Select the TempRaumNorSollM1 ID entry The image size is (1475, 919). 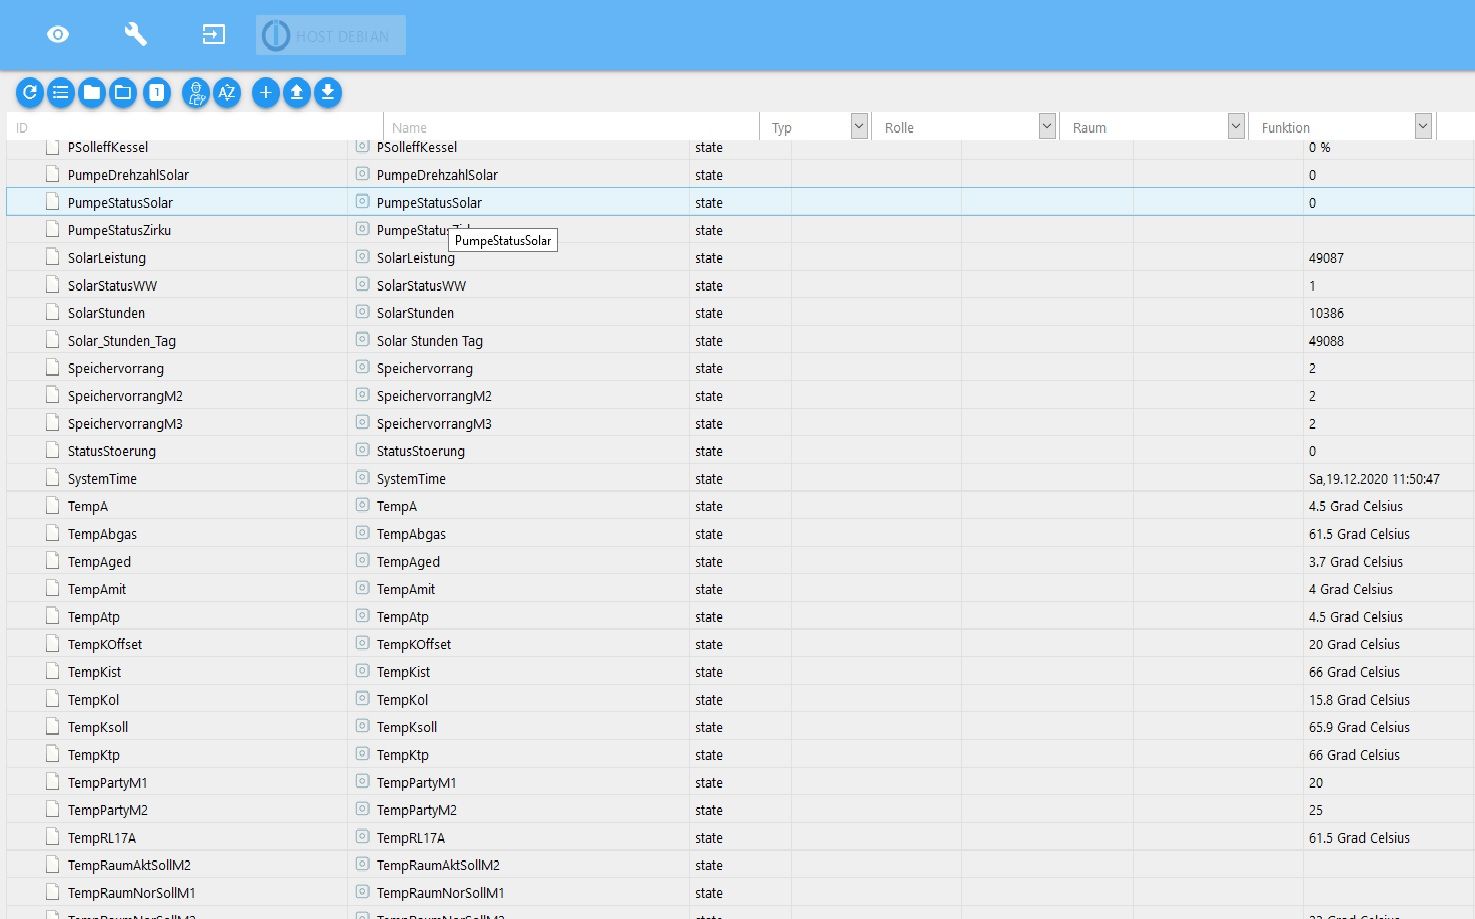coord(132,893)
